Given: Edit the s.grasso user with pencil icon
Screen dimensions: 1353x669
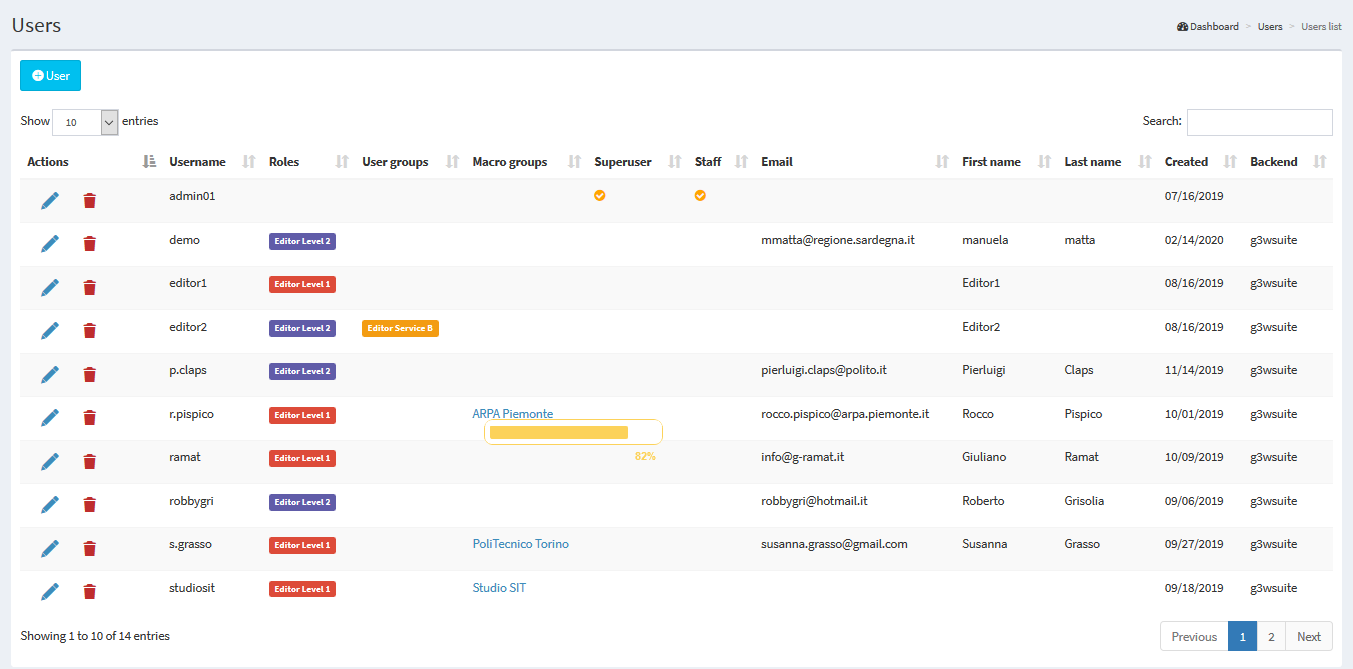Looking at the screenshot, I should click(x=50, y=549).
